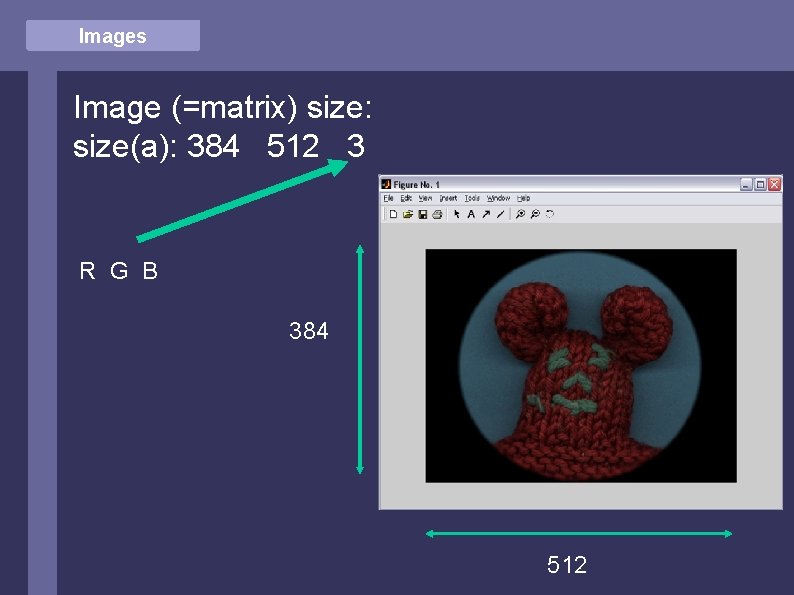Maximize the Figure No. 1 window
Image resolution: width=794 pixels, height=595 pixels.
pyautogui.click(x=760, y=185)
